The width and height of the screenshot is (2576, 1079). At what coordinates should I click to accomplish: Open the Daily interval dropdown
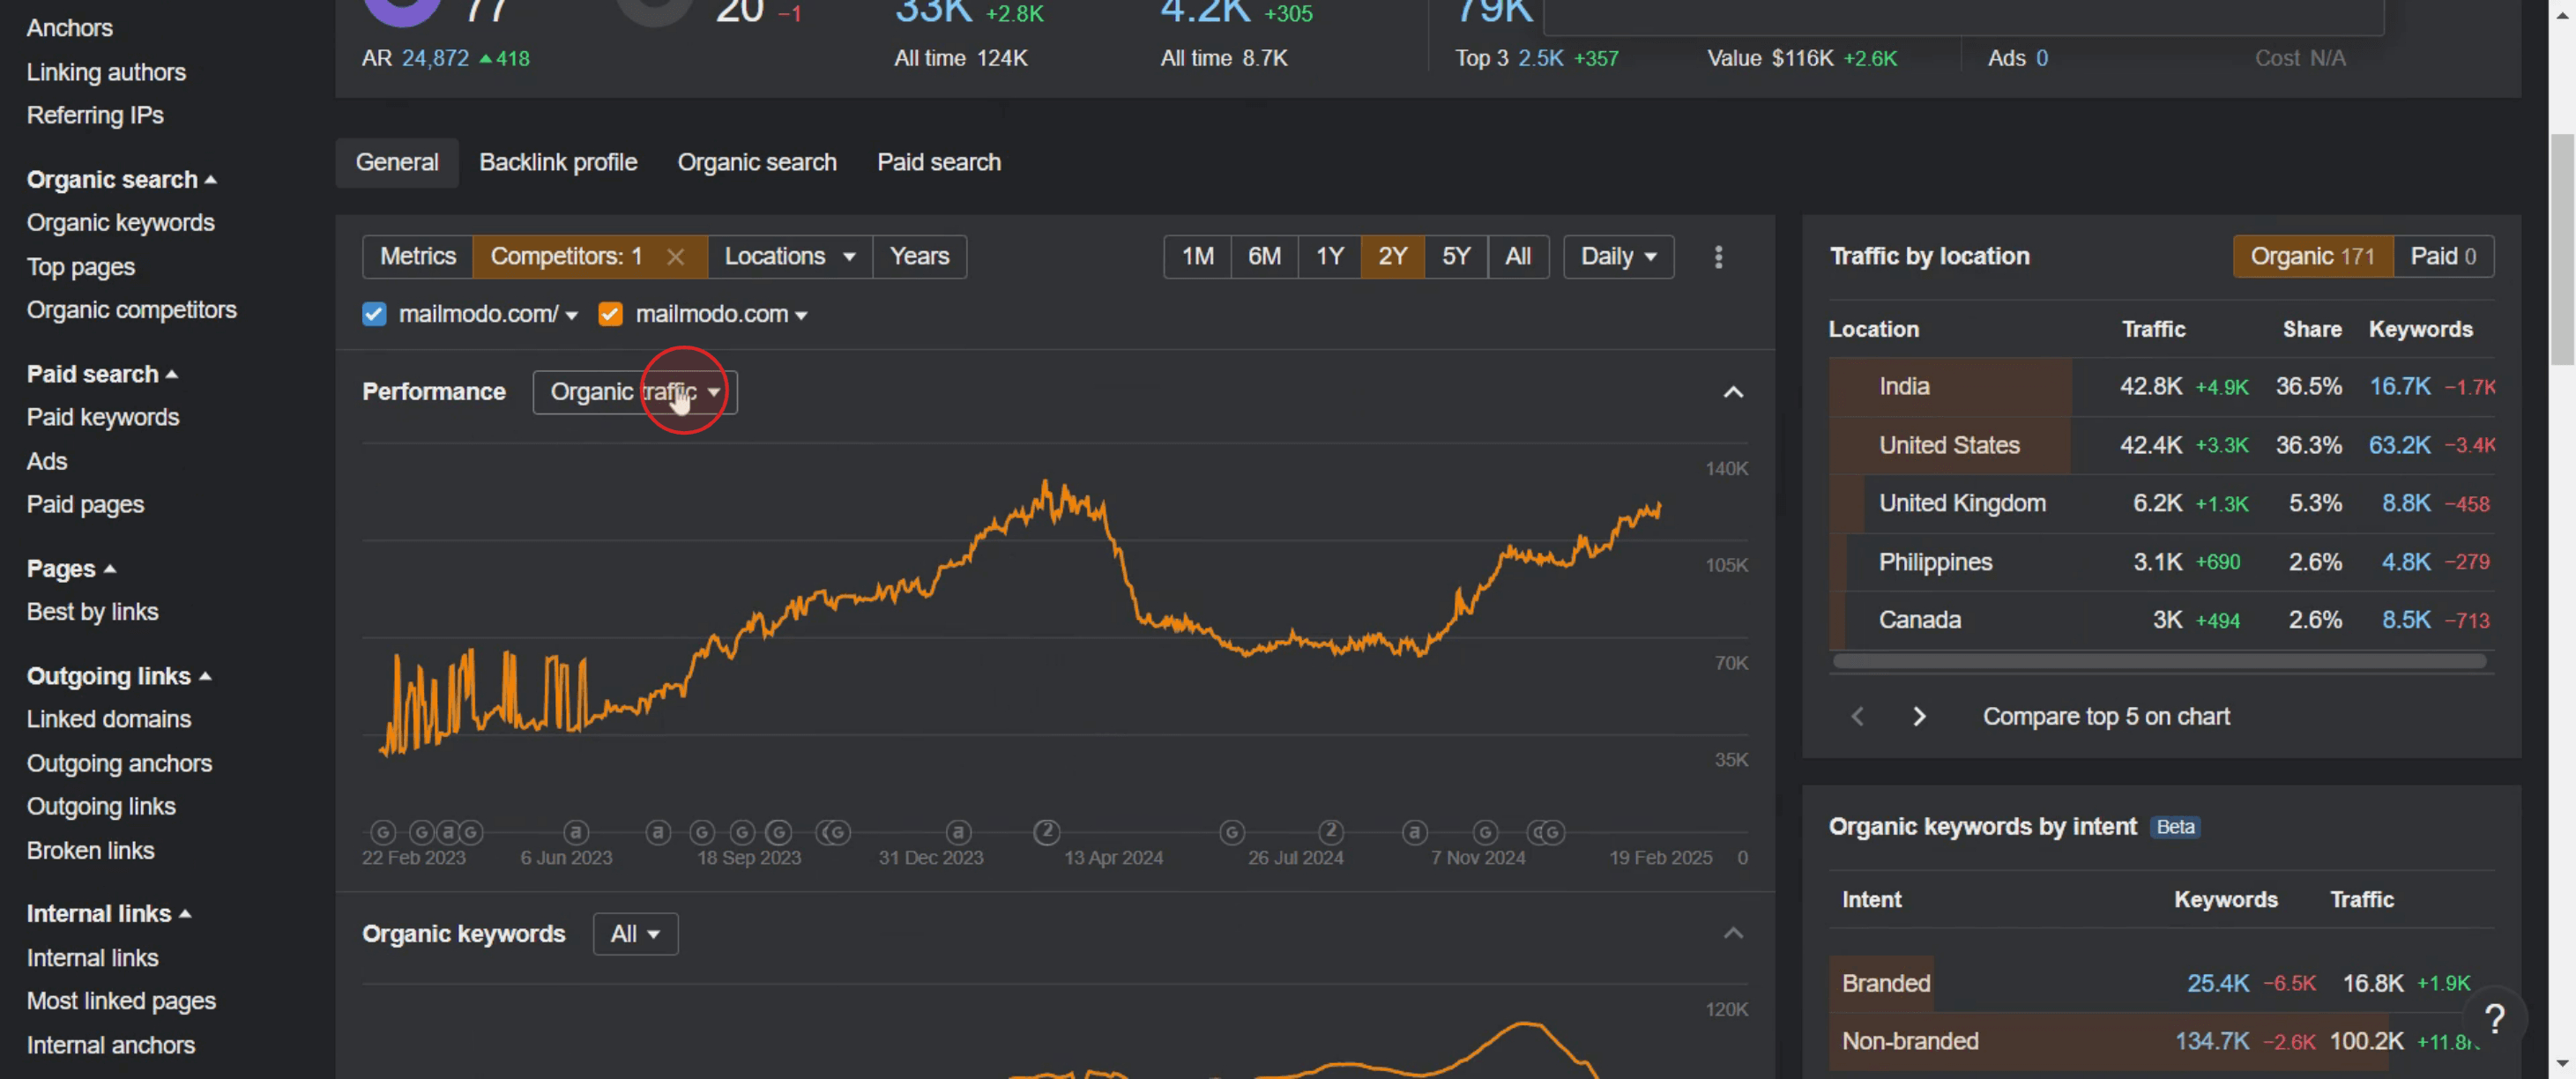1618,257
